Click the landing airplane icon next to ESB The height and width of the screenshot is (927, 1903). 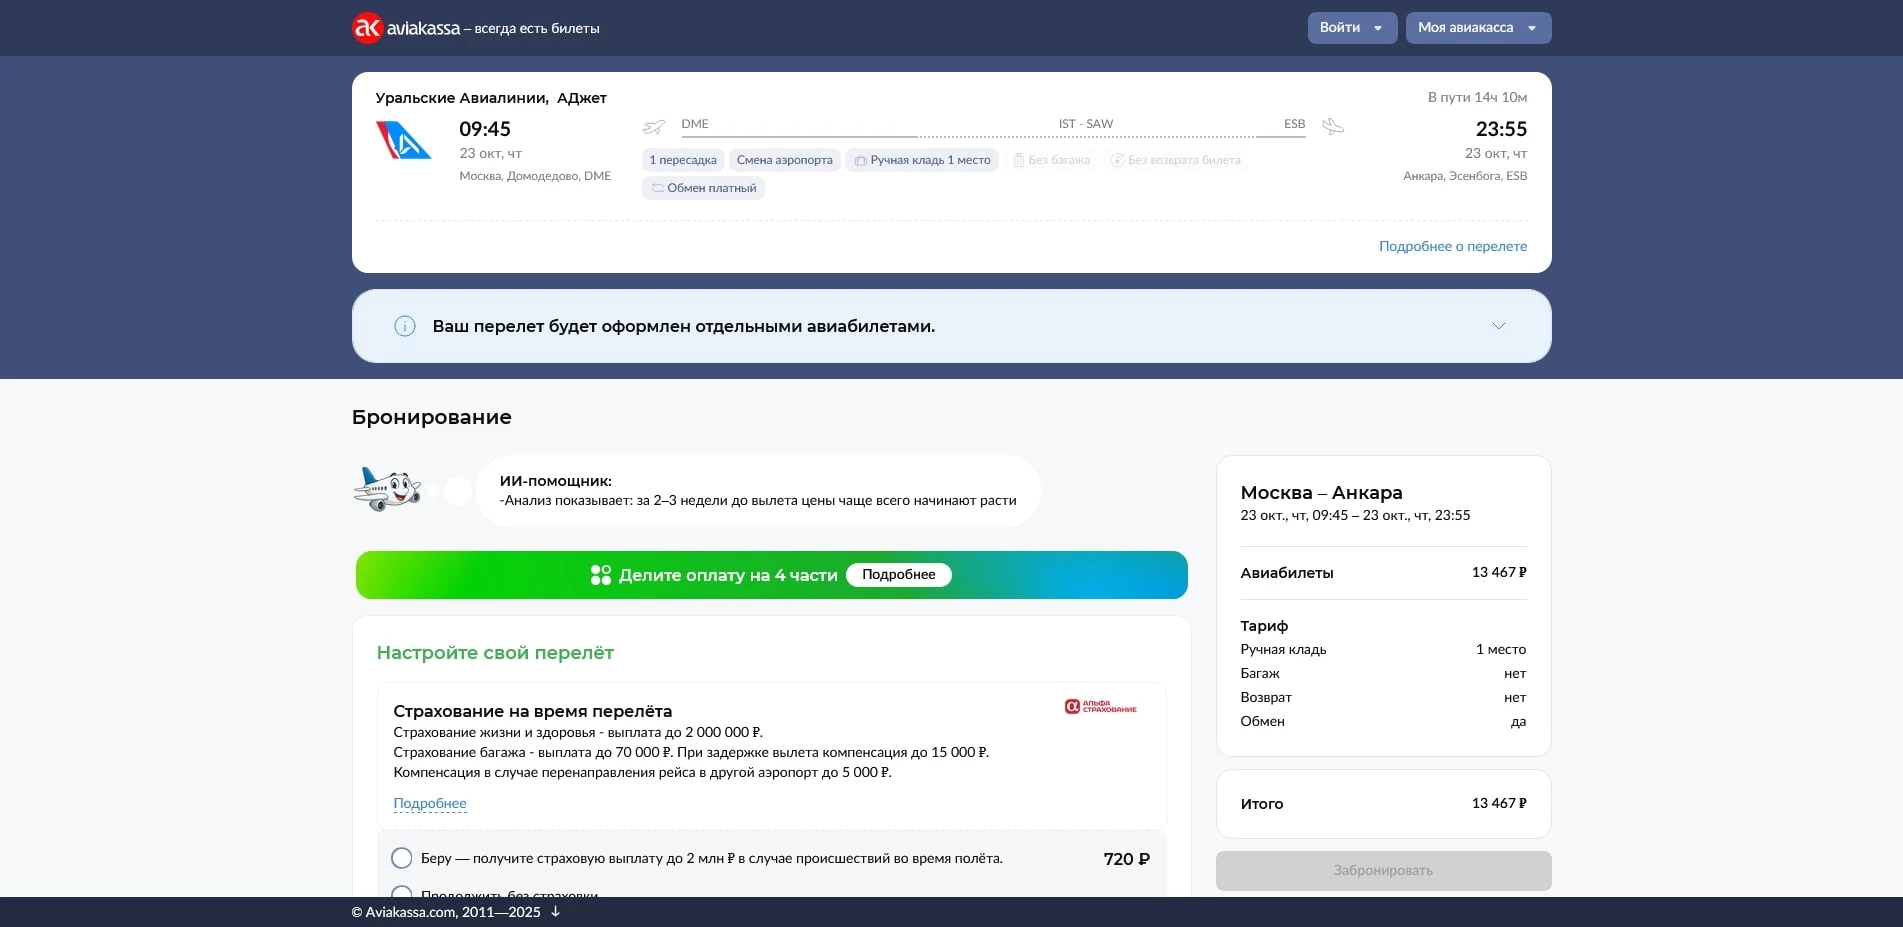1333,126
